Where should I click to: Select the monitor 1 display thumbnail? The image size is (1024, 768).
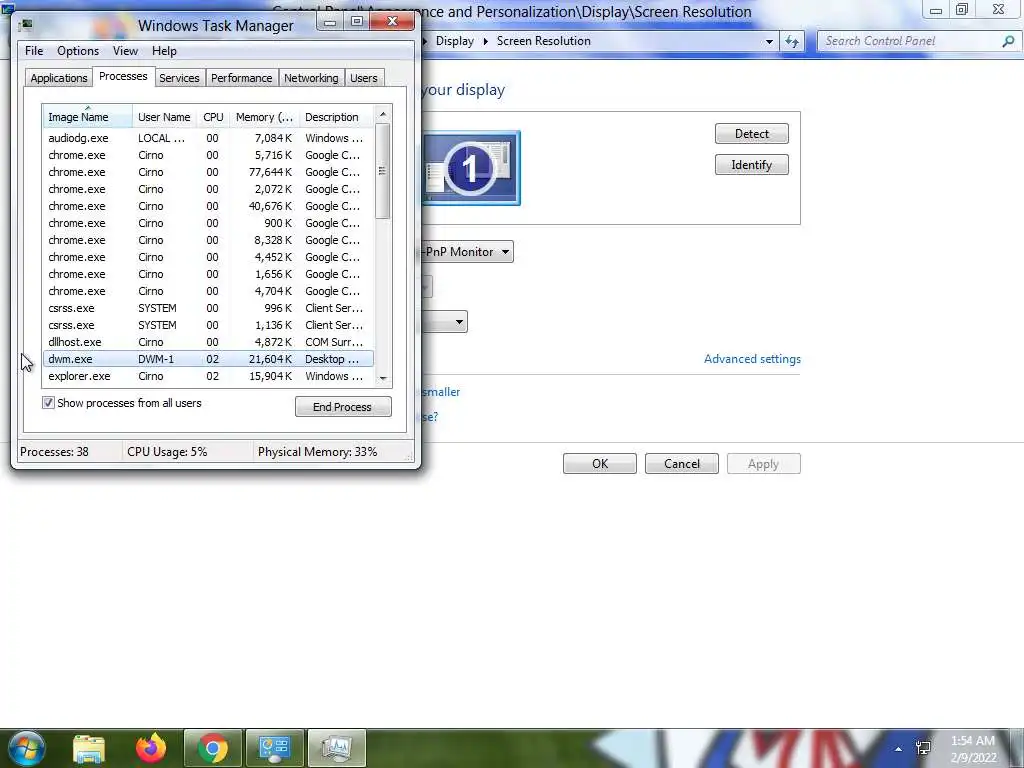(471, 168)
